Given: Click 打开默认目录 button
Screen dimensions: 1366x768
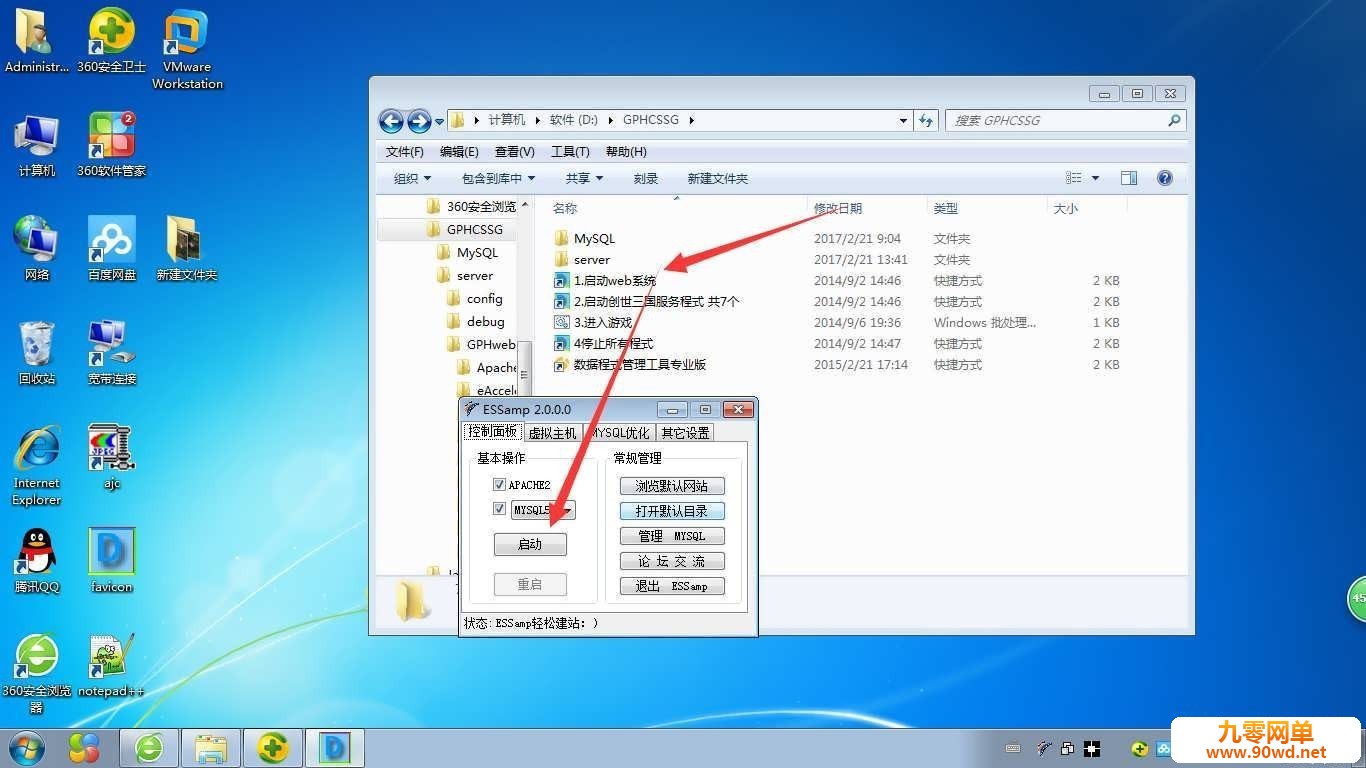Looking at the screenshot, I should pos(672,511).
